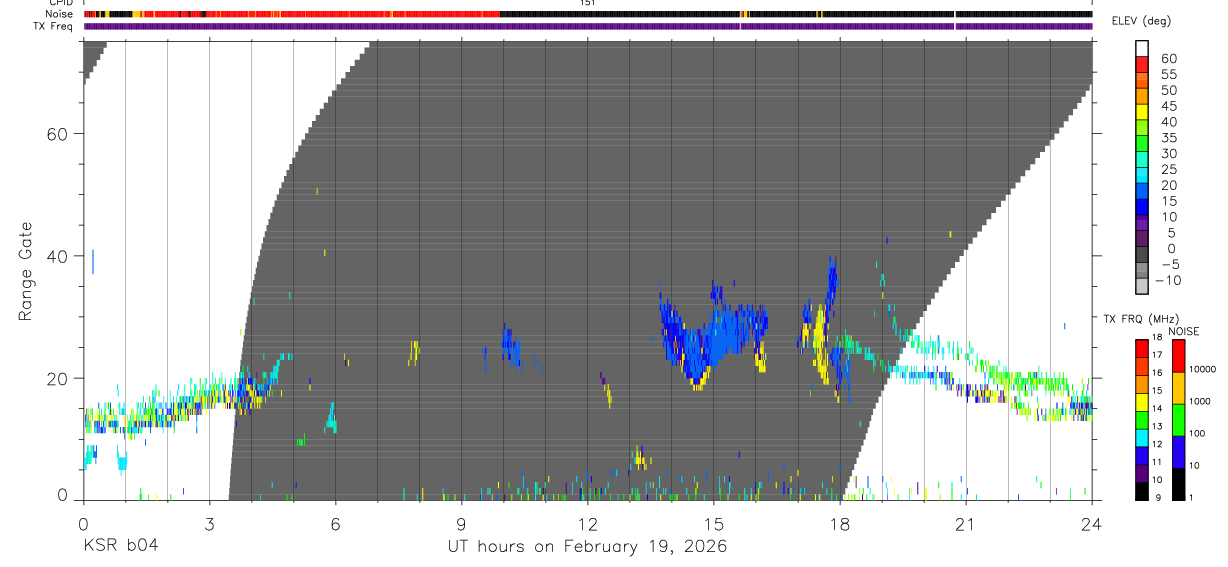Click the 'TX Freq' row label at top left
The width and height of the screenshot is (1228, 567).
coord(55,26)
